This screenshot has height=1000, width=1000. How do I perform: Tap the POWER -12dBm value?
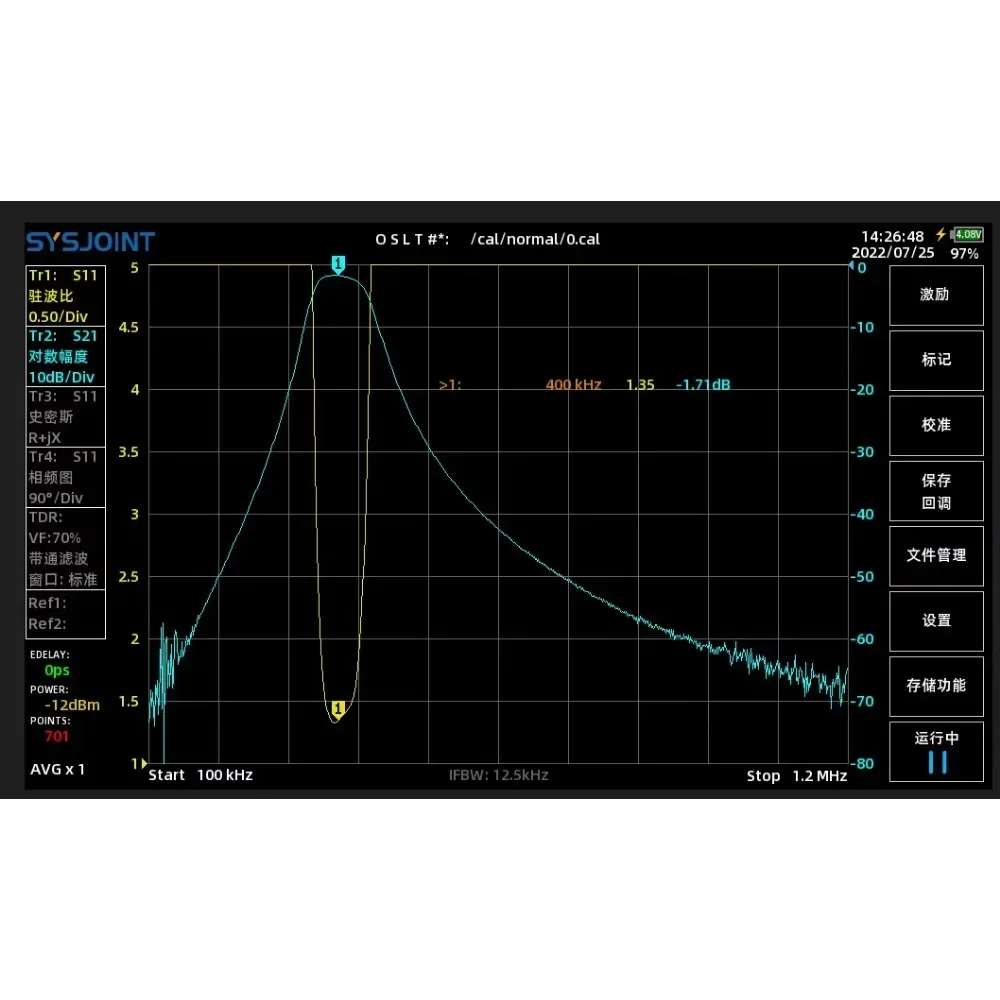click(x=72, y=705)
